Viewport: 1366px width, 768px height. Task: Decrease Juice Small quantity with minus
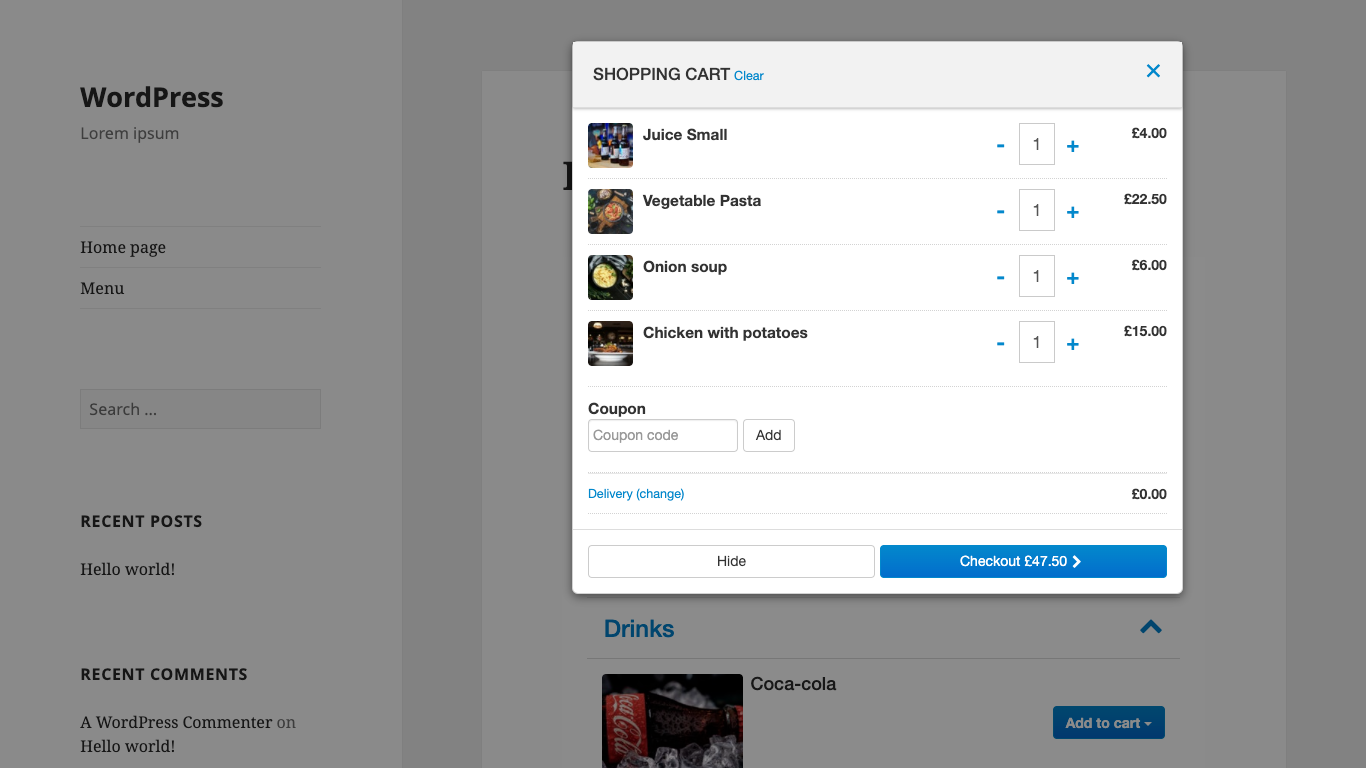(1000, 146)
